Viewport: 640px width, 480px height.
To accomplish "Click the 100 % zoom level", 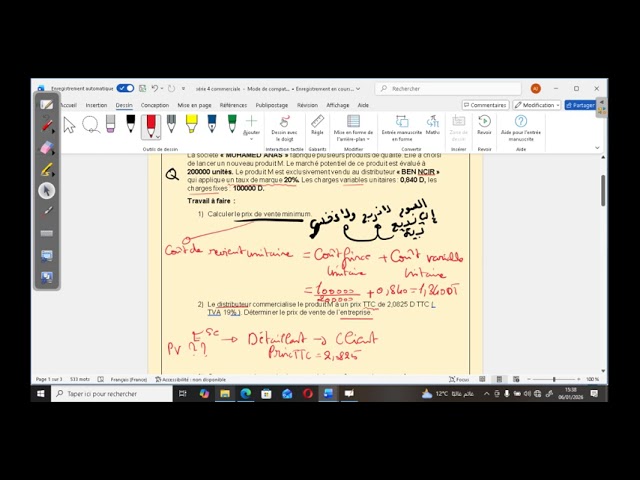I will point(592,379).
